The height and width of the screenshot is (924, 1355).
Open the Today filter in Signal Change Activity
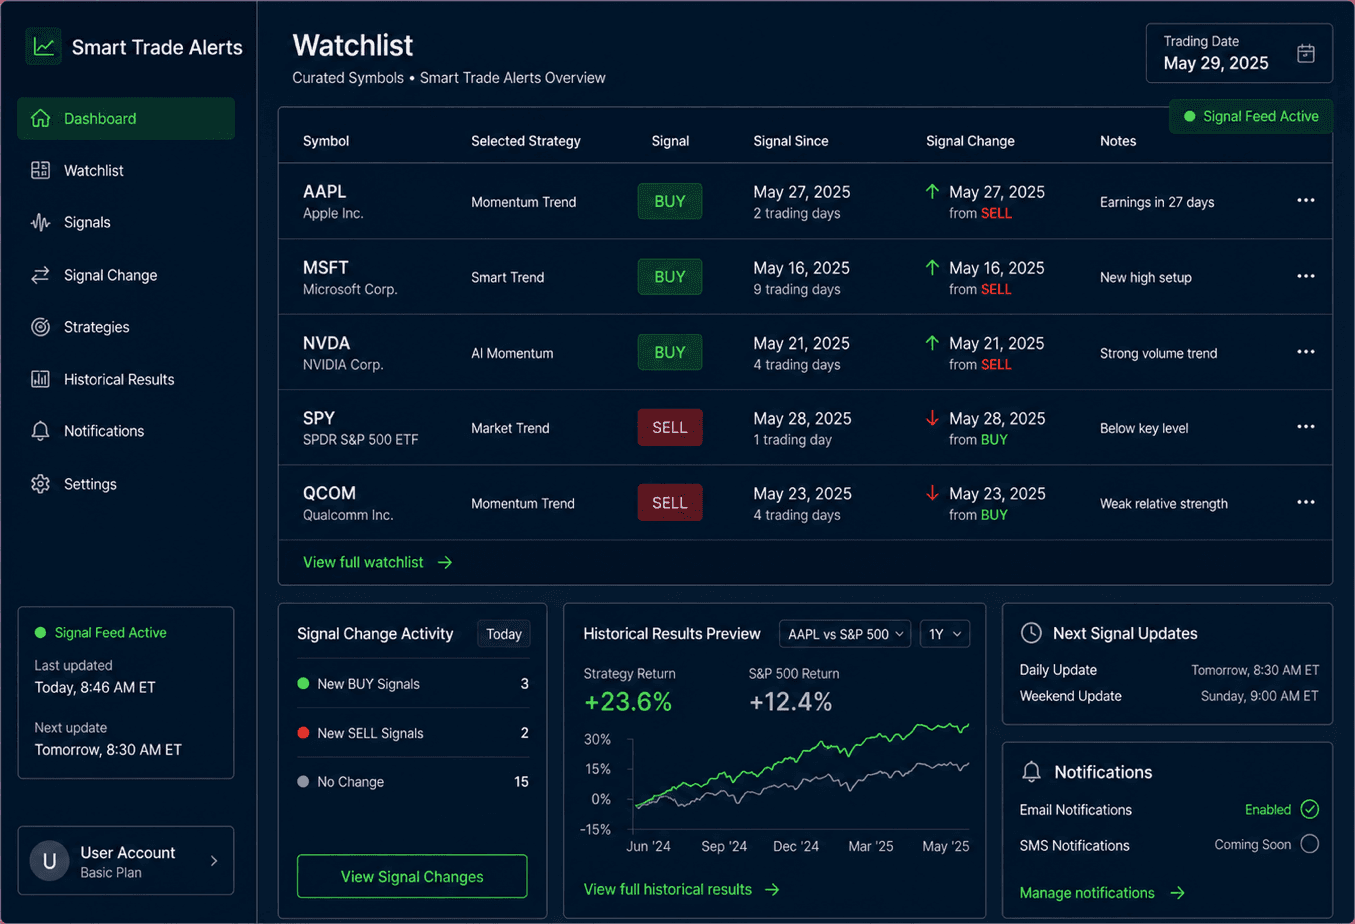504,634
